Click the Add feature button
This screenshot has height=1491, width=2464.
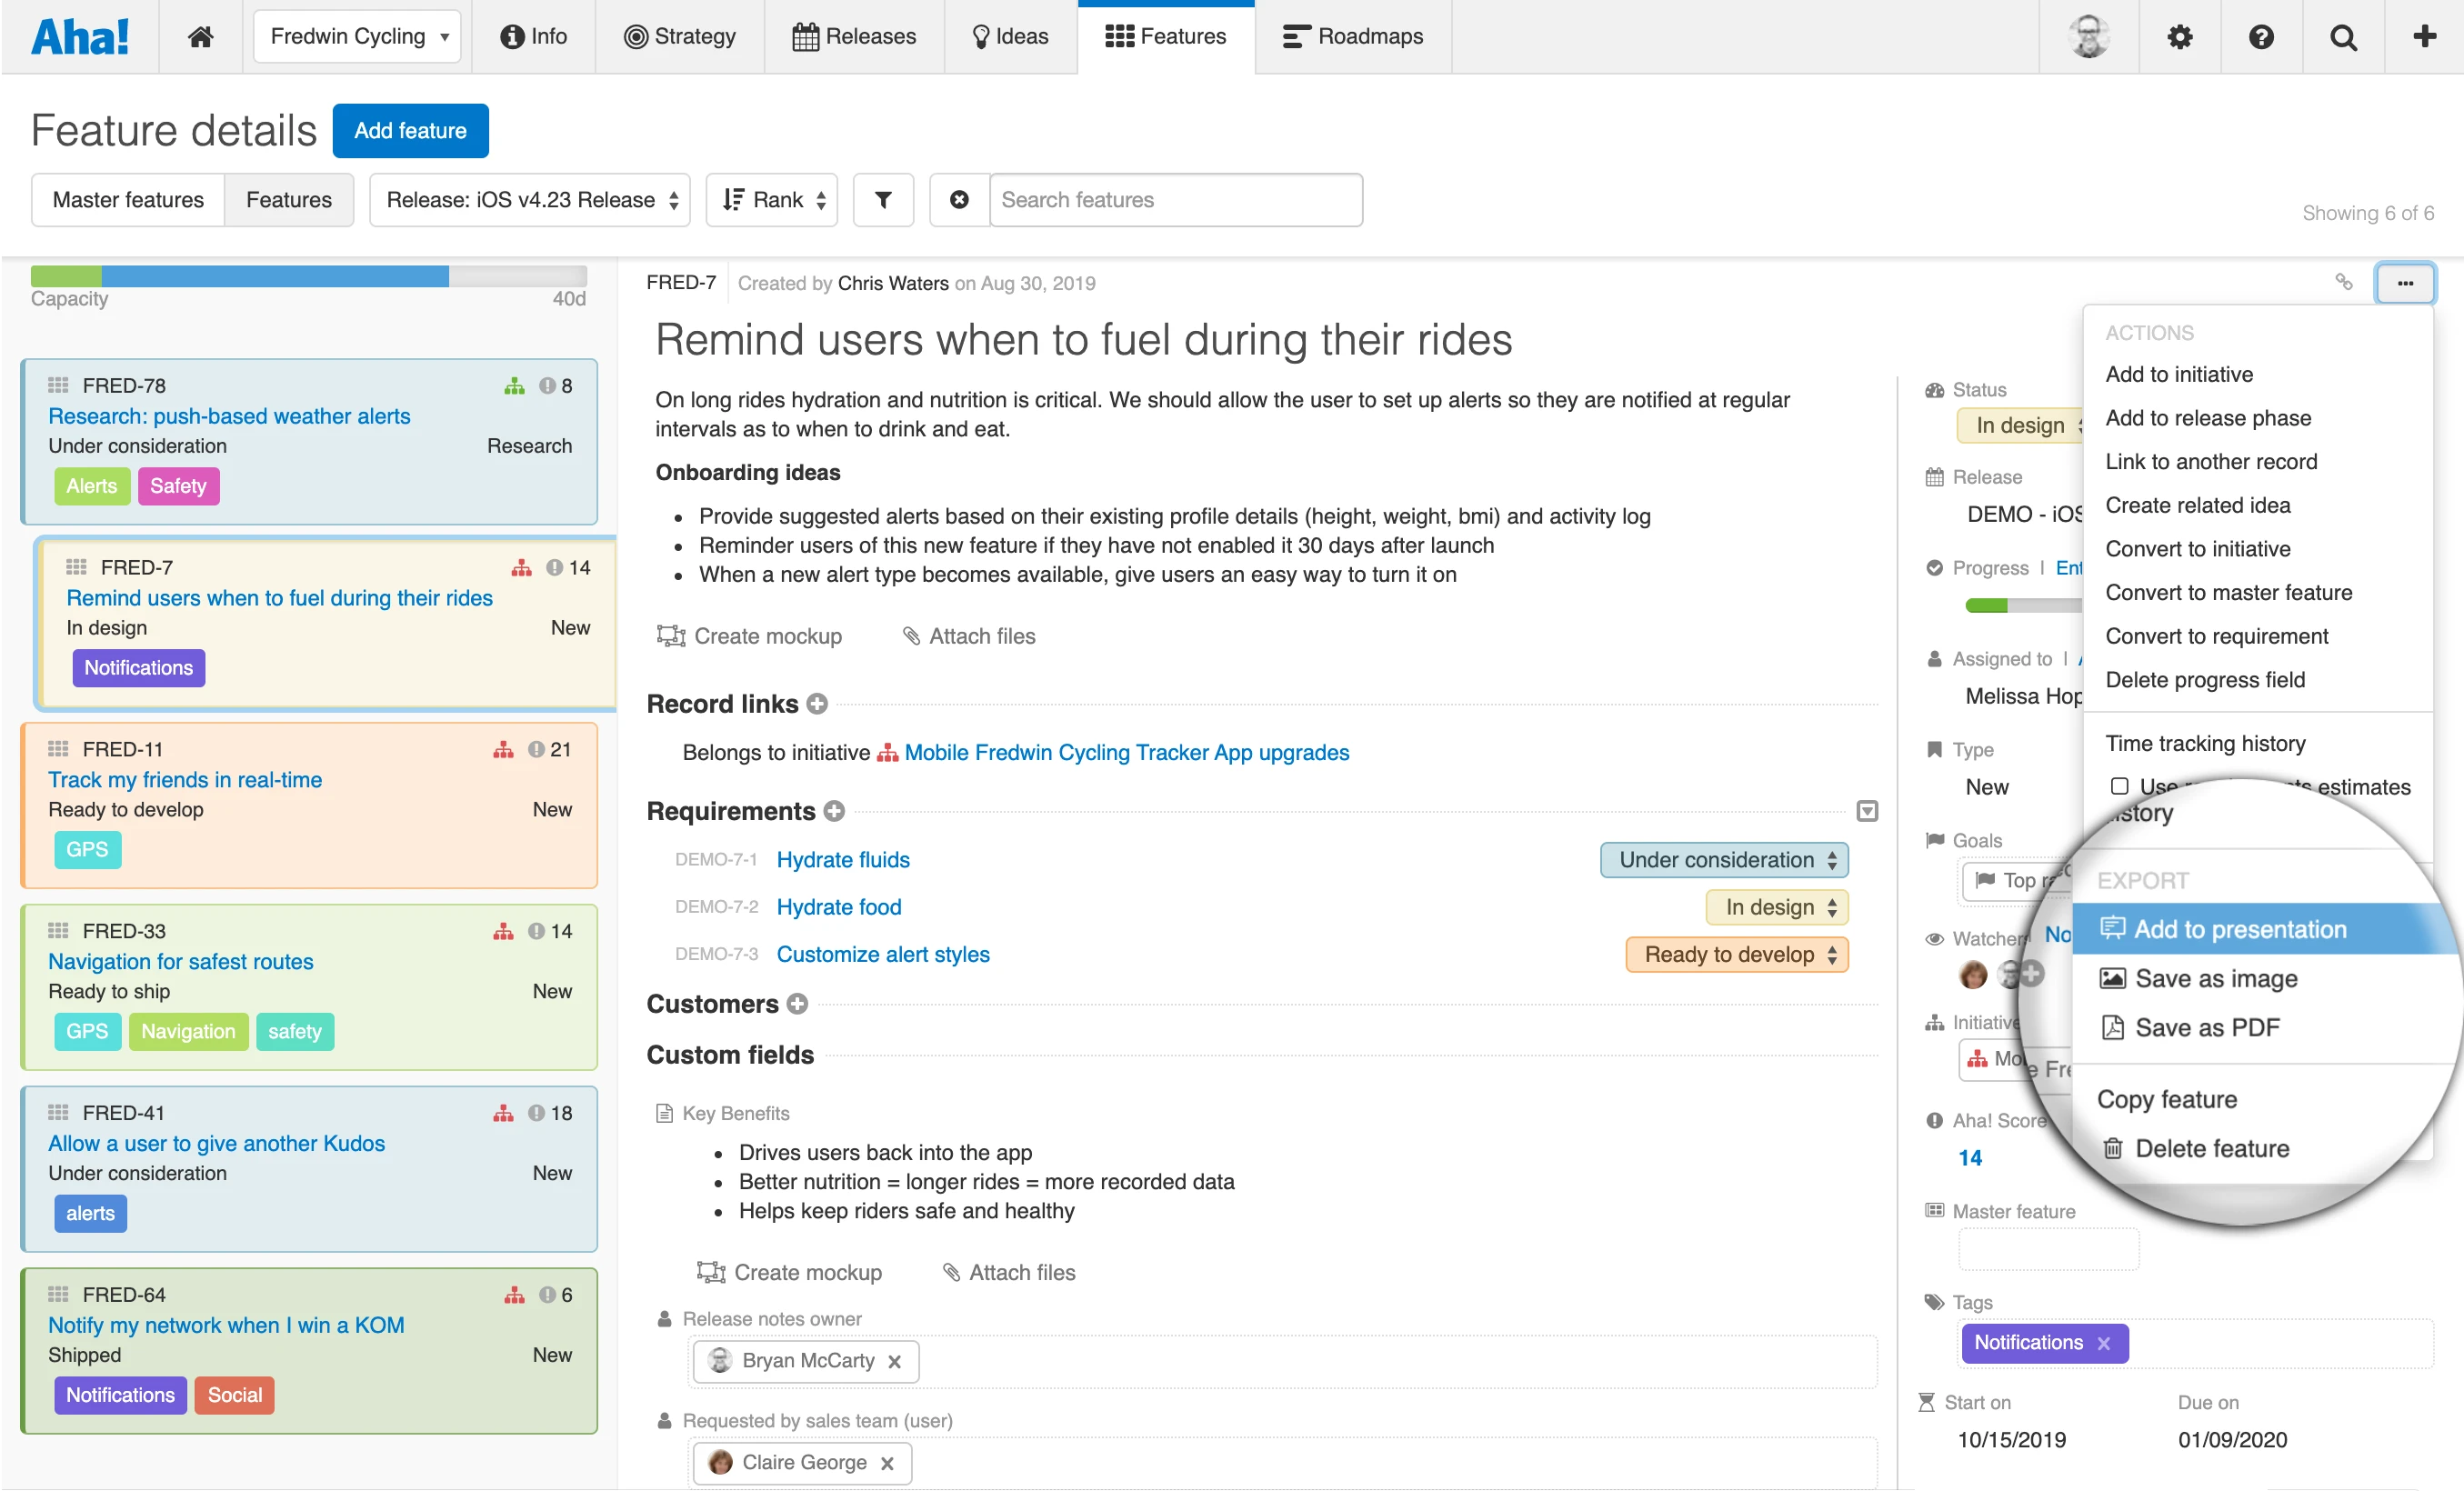410,131
